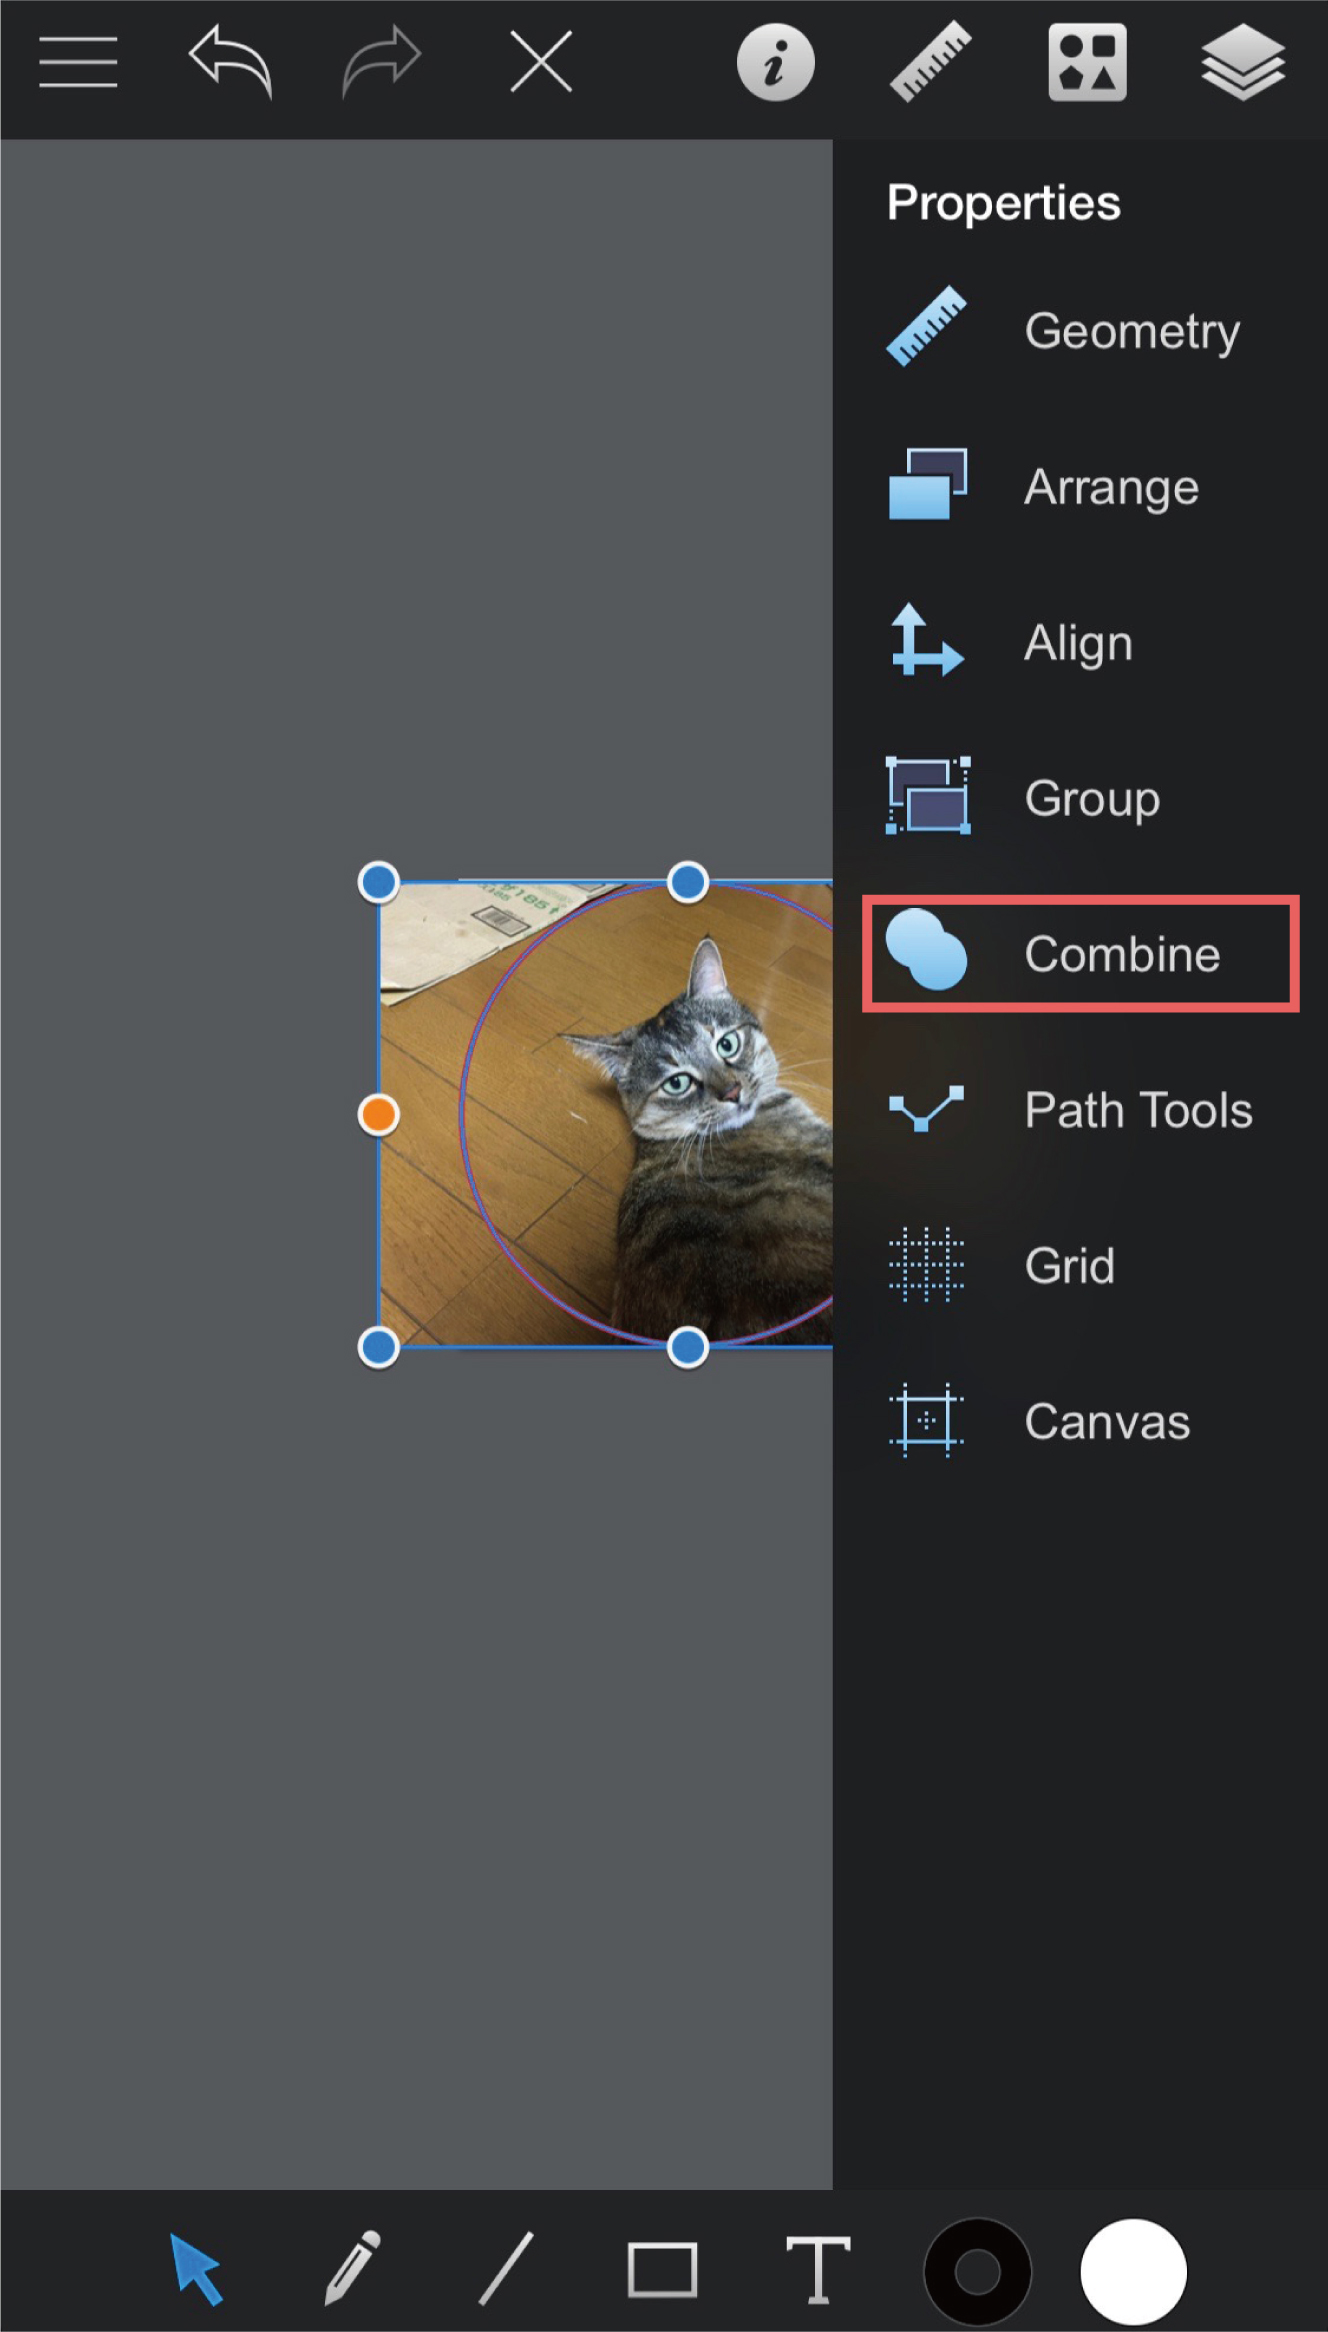Select the arrow selection tool
The width and height of the screenshot is (1328, 2332).
[196, 2268]
